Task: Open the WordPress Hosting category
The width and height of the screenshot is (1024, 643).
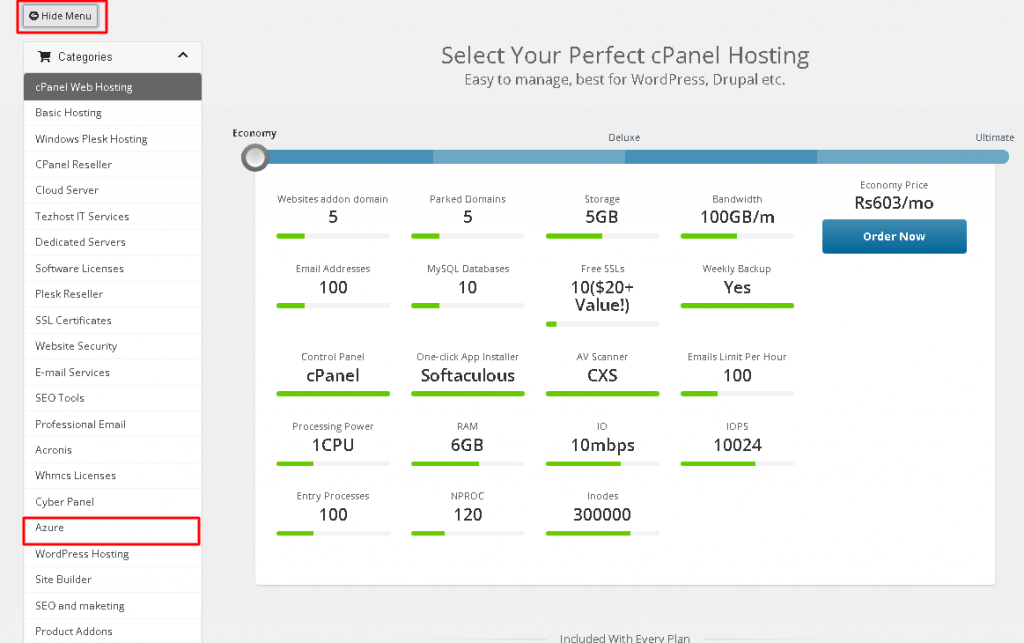Action: 82,554
